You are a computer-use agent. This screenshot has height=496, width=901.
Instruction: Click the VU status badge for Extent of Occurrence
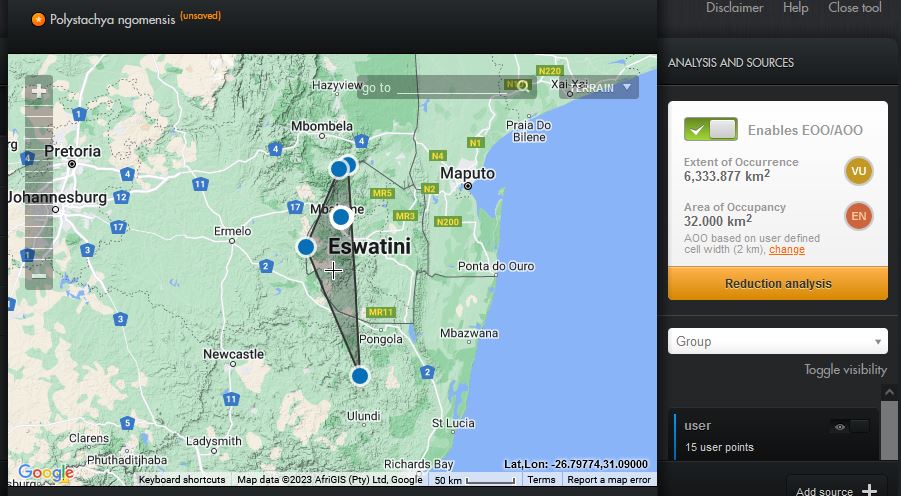[858, 171]
